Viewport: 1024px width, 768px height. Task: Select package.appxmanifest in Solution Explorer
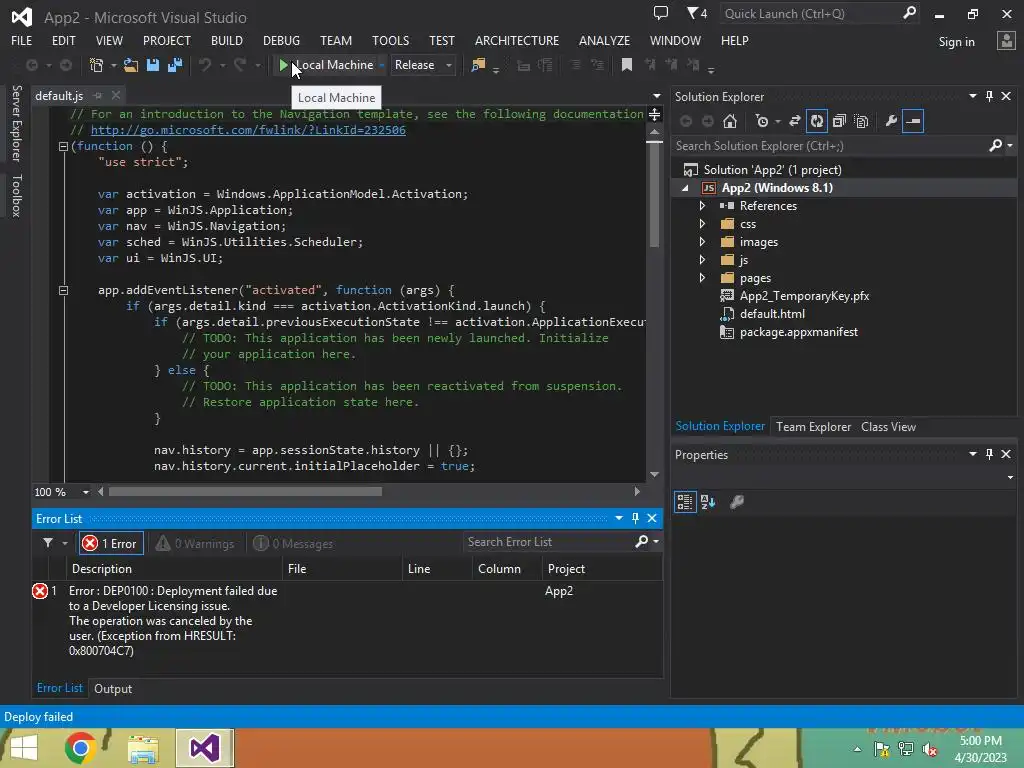point(798,332)
